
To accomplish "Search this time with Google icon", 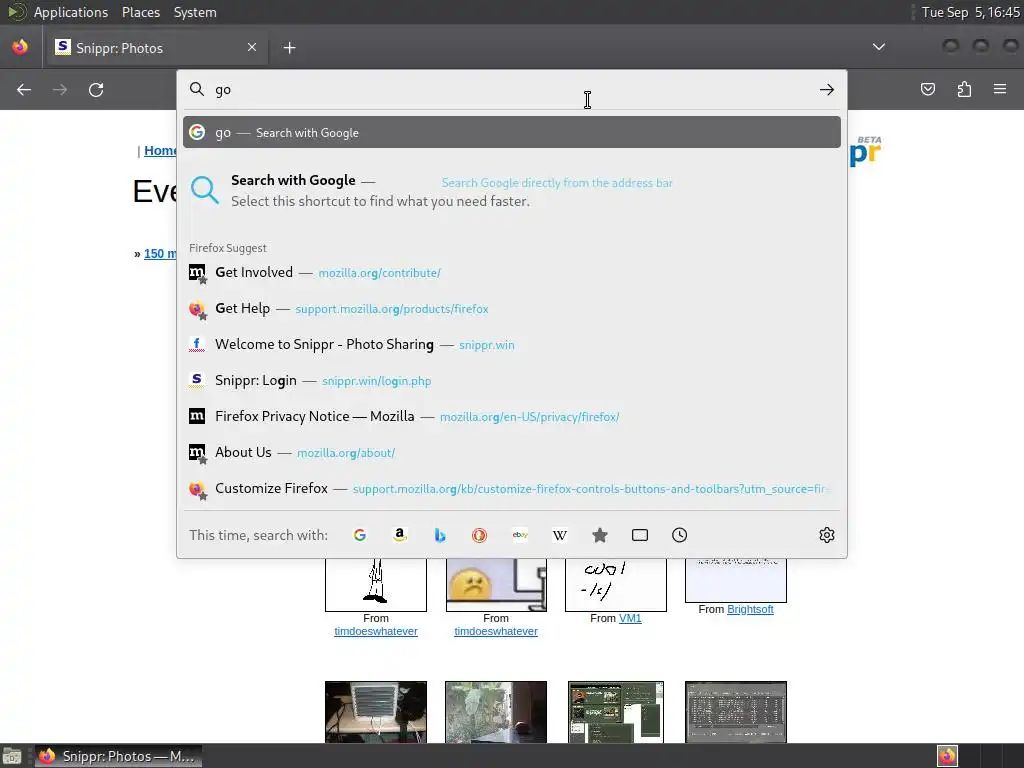I will click(360, 535).
